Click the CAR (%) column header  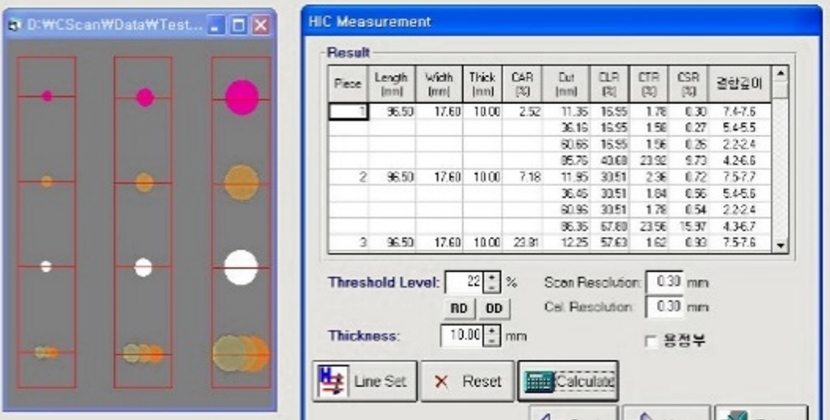(x=522, y=84)
